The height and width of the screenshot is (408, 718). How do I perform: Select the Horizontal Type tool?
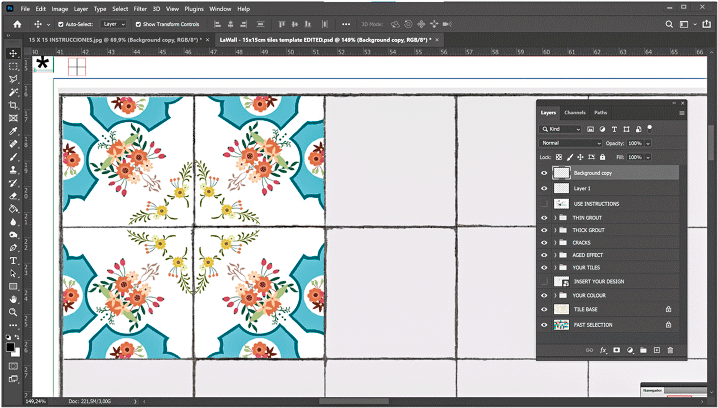(13, 260)
